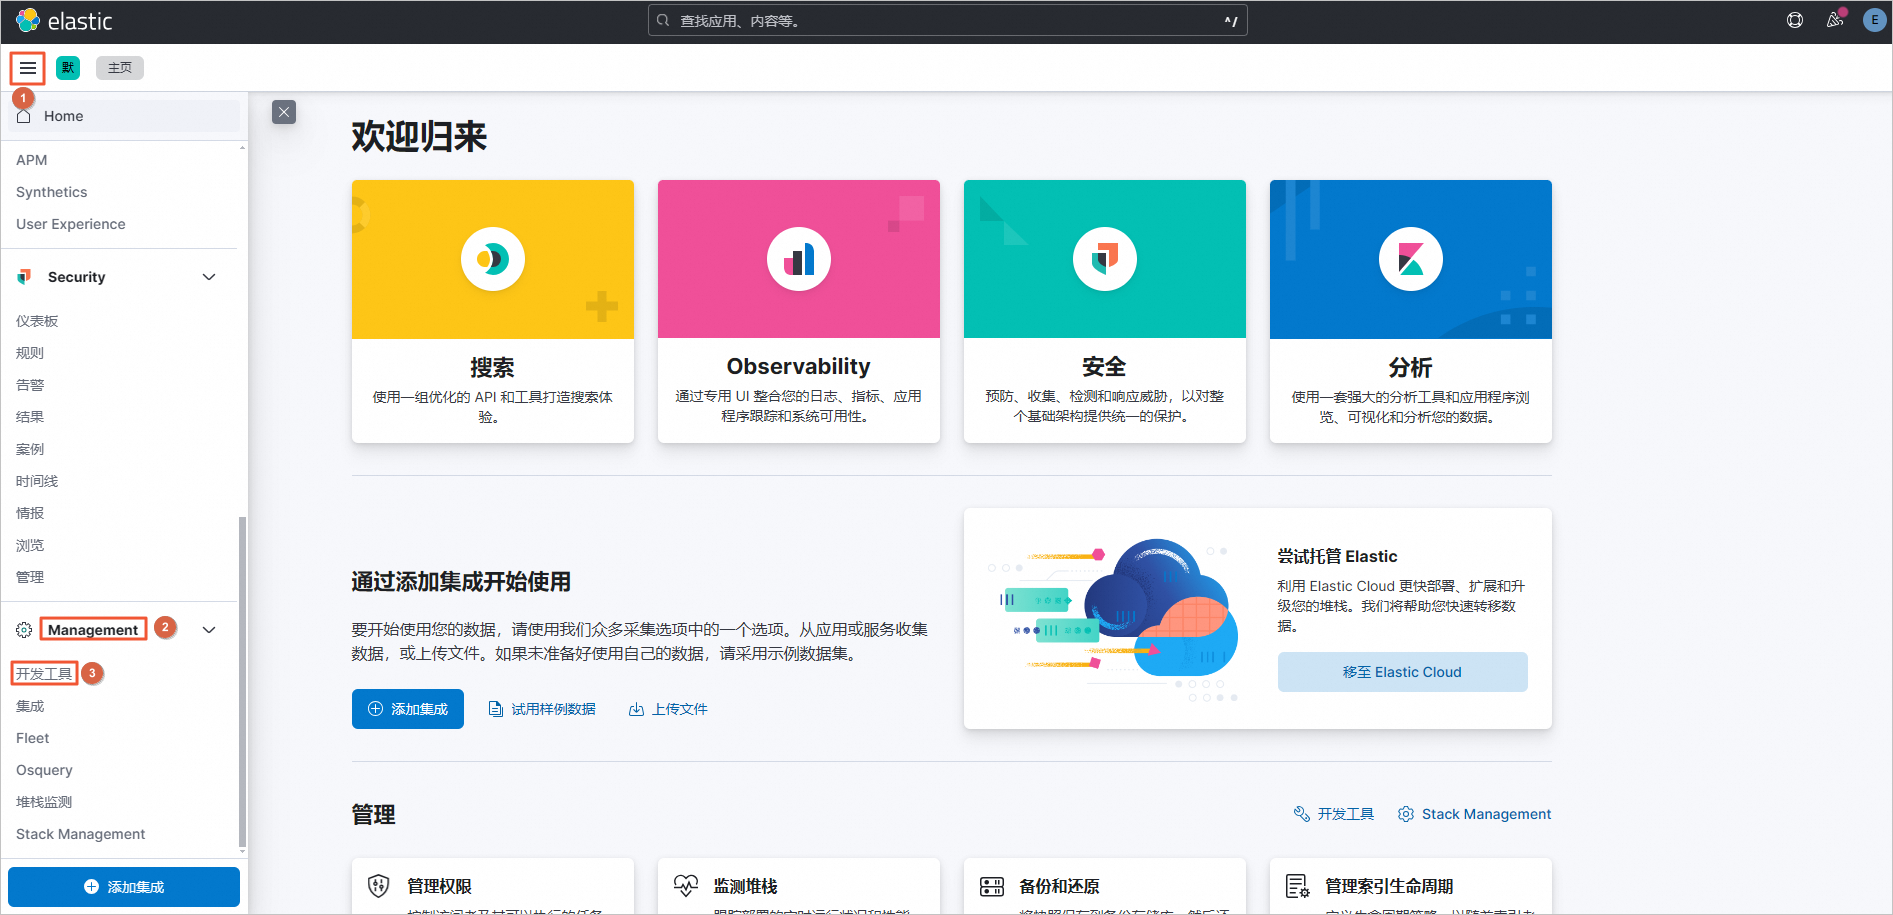Open 开发工具 under Management in the sidebar
1893x915 pixels.
click(x=44, y=674)
